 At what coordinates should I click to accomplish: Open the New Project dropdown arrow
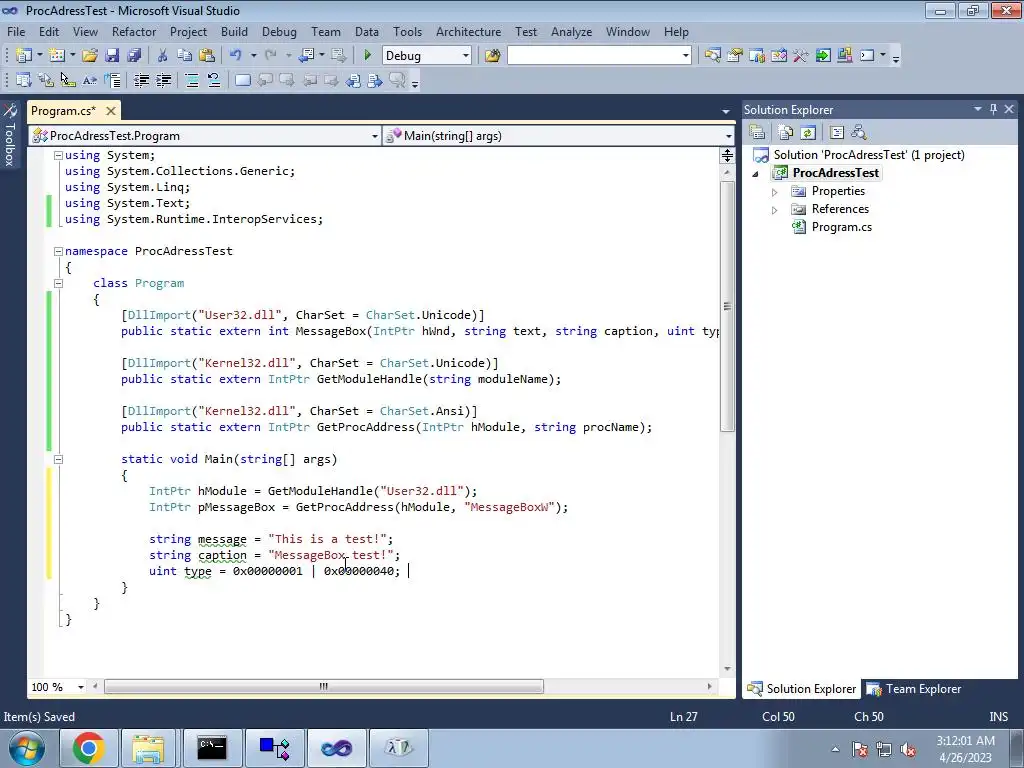click(40, 56)
